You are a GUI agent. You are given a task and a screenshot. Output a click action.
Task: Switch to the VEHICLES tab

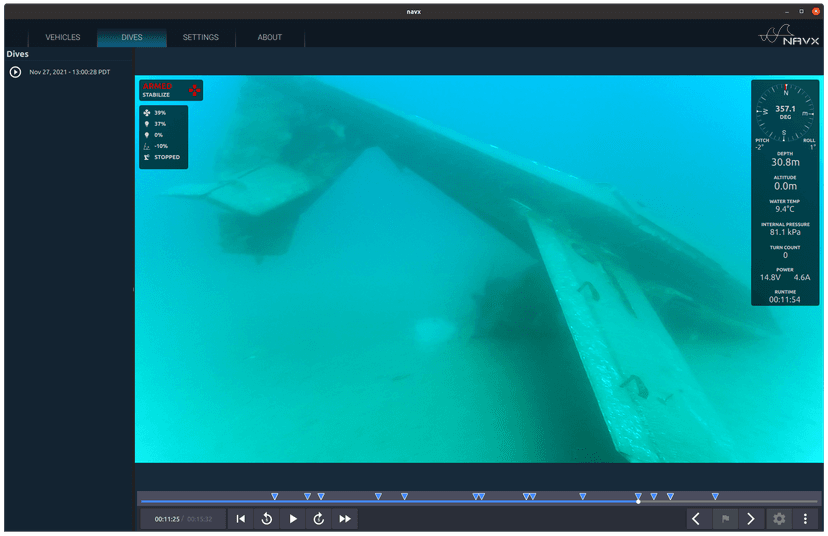click(x=63, y=37)
